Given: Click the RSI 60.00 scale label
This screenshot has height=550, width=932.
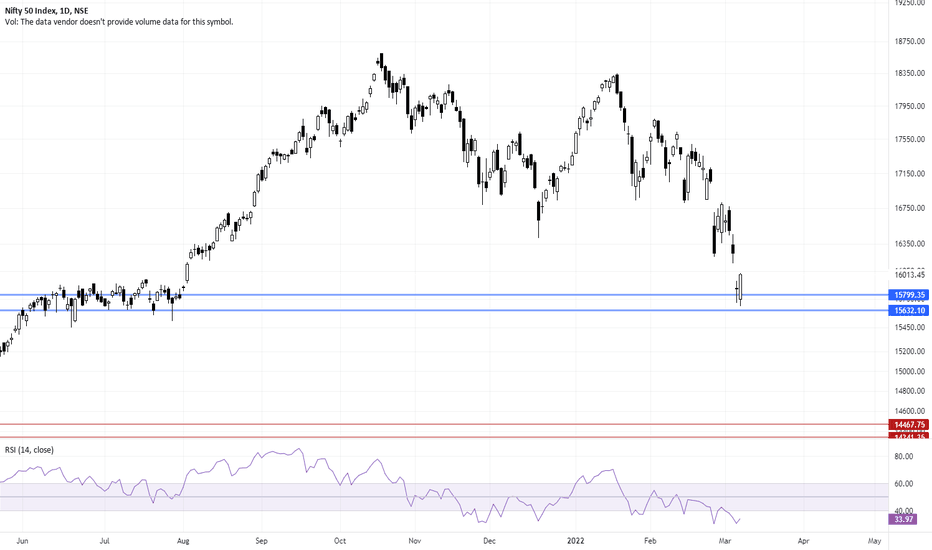Looking at the screenshot, I should tap(903, 484).
